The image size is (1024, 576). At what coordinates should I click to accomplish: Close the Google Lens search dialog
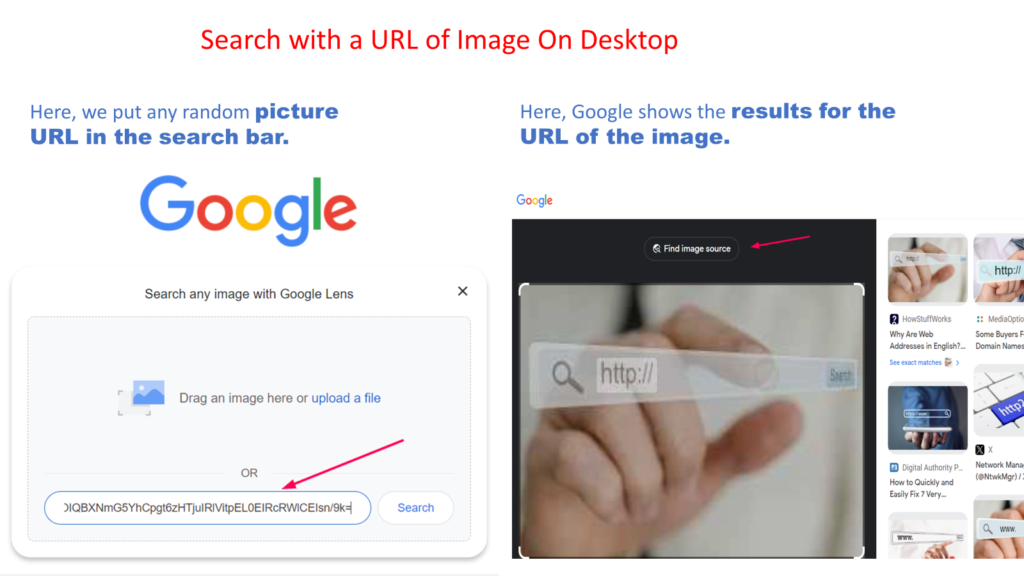(462, 291)
